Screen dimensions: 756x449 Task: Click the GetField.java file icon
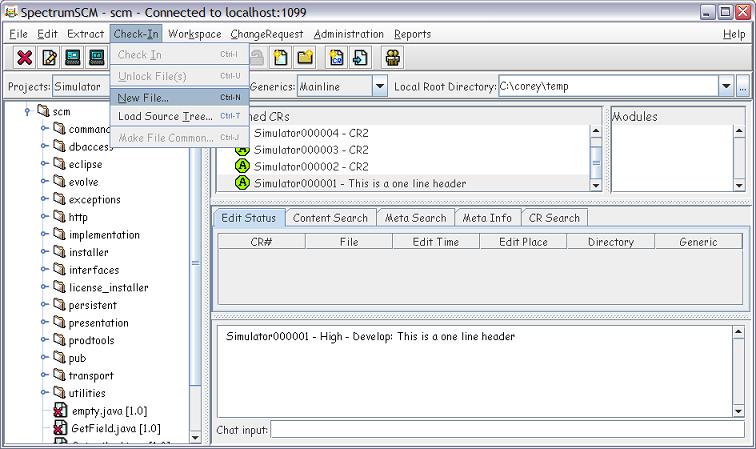click(x=60, y=428)
